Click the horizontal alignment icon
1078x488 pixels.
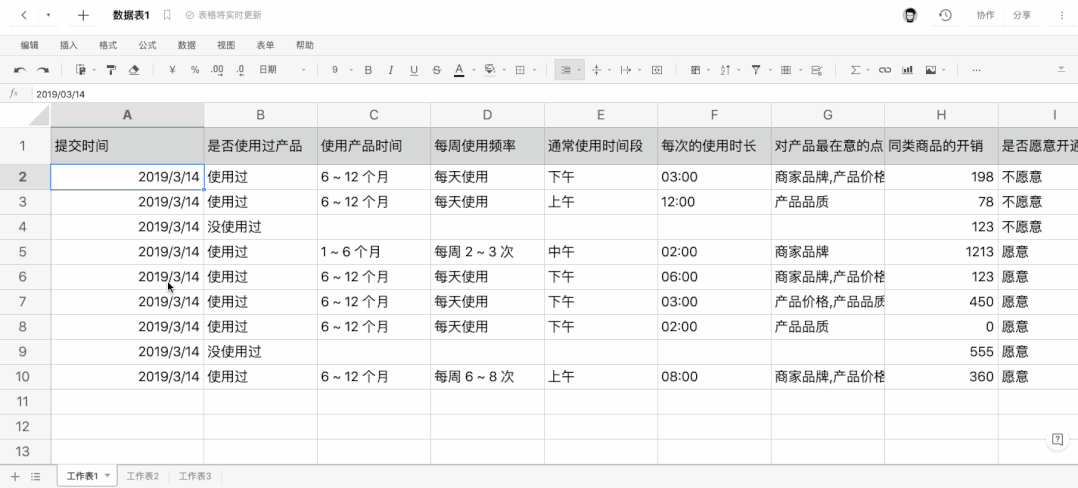tap(566, 69)
